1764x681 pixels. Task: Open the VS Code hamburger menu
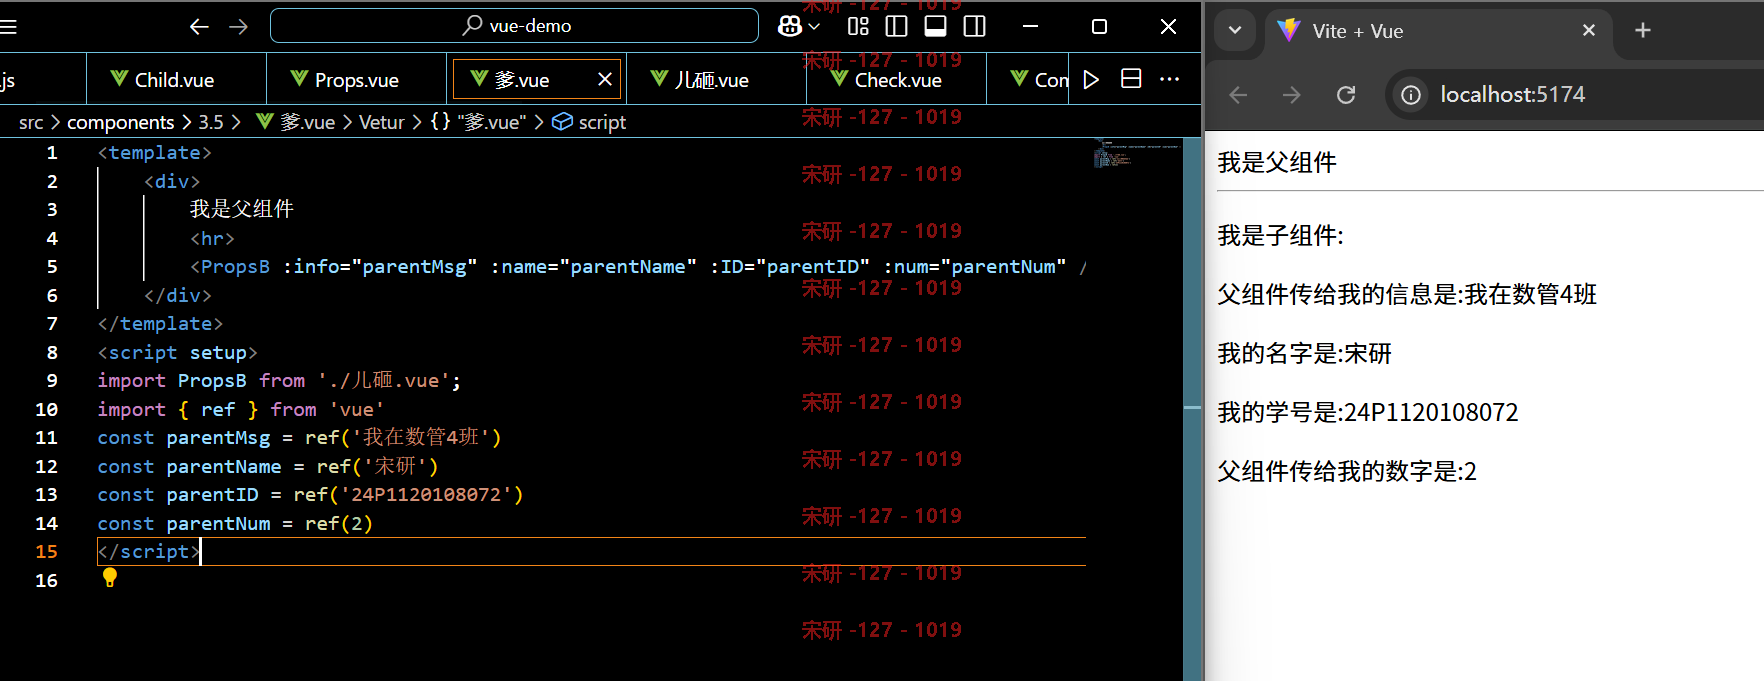(x=8, y=27)
